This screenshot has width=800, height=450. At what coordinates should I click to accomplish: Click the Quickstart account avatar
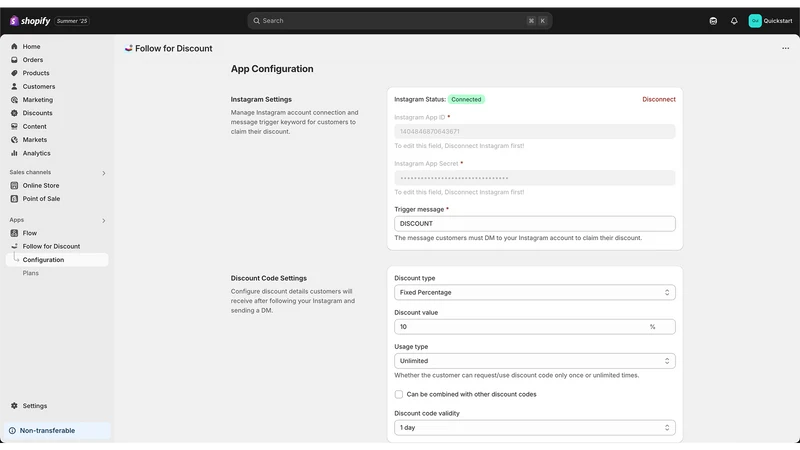pyautogui.click(x=755, y=21)
